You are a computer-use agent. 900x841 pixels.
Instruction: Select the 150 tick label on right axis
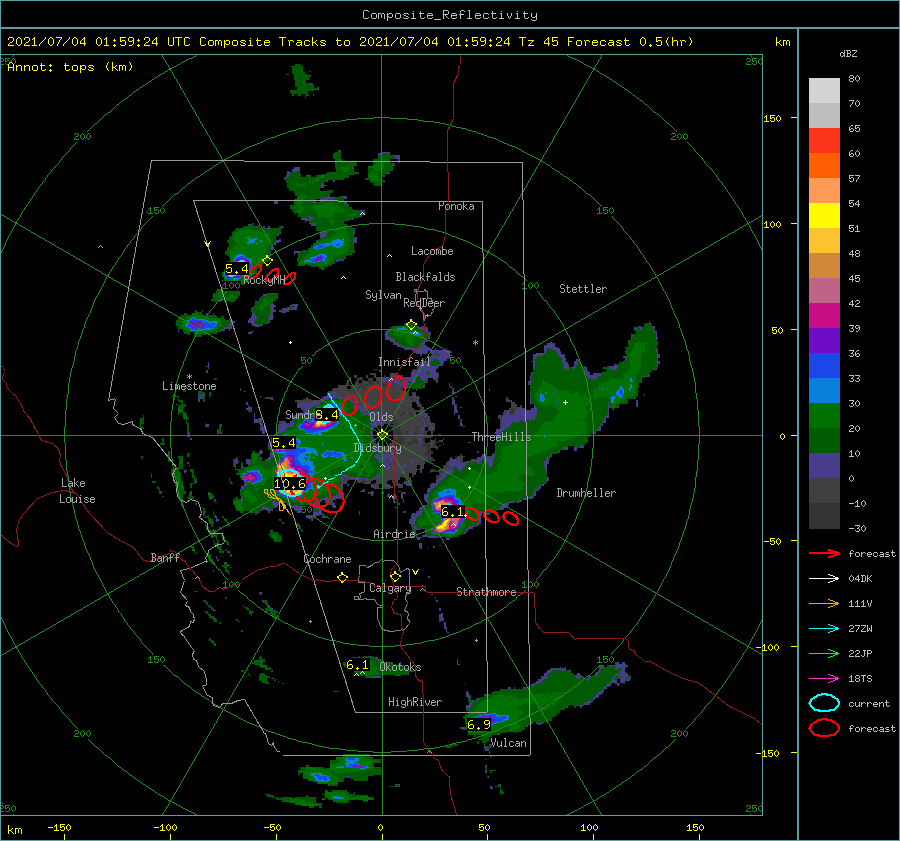[772, 118]
